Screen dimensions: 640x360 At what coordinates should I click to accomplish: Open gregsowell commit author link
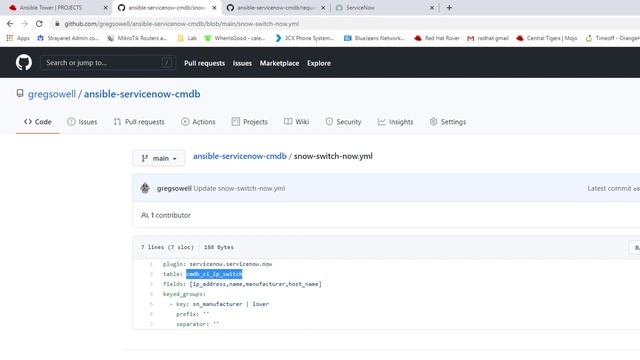coord(174,188)
